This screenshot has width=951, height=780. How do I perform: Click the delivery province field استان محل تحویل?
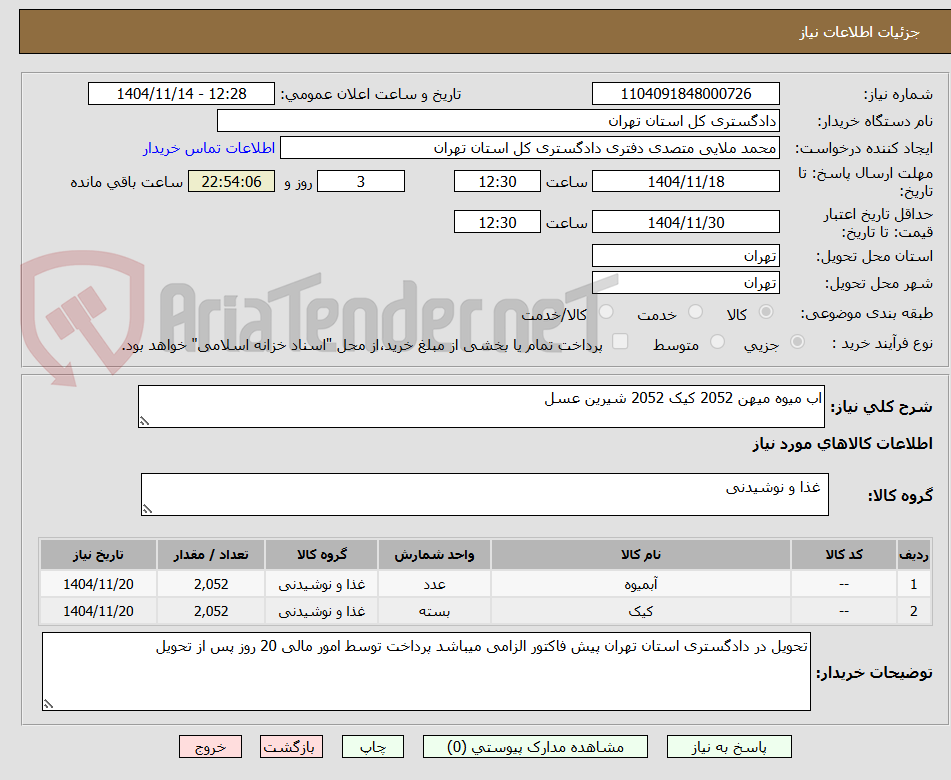(686, 256)
